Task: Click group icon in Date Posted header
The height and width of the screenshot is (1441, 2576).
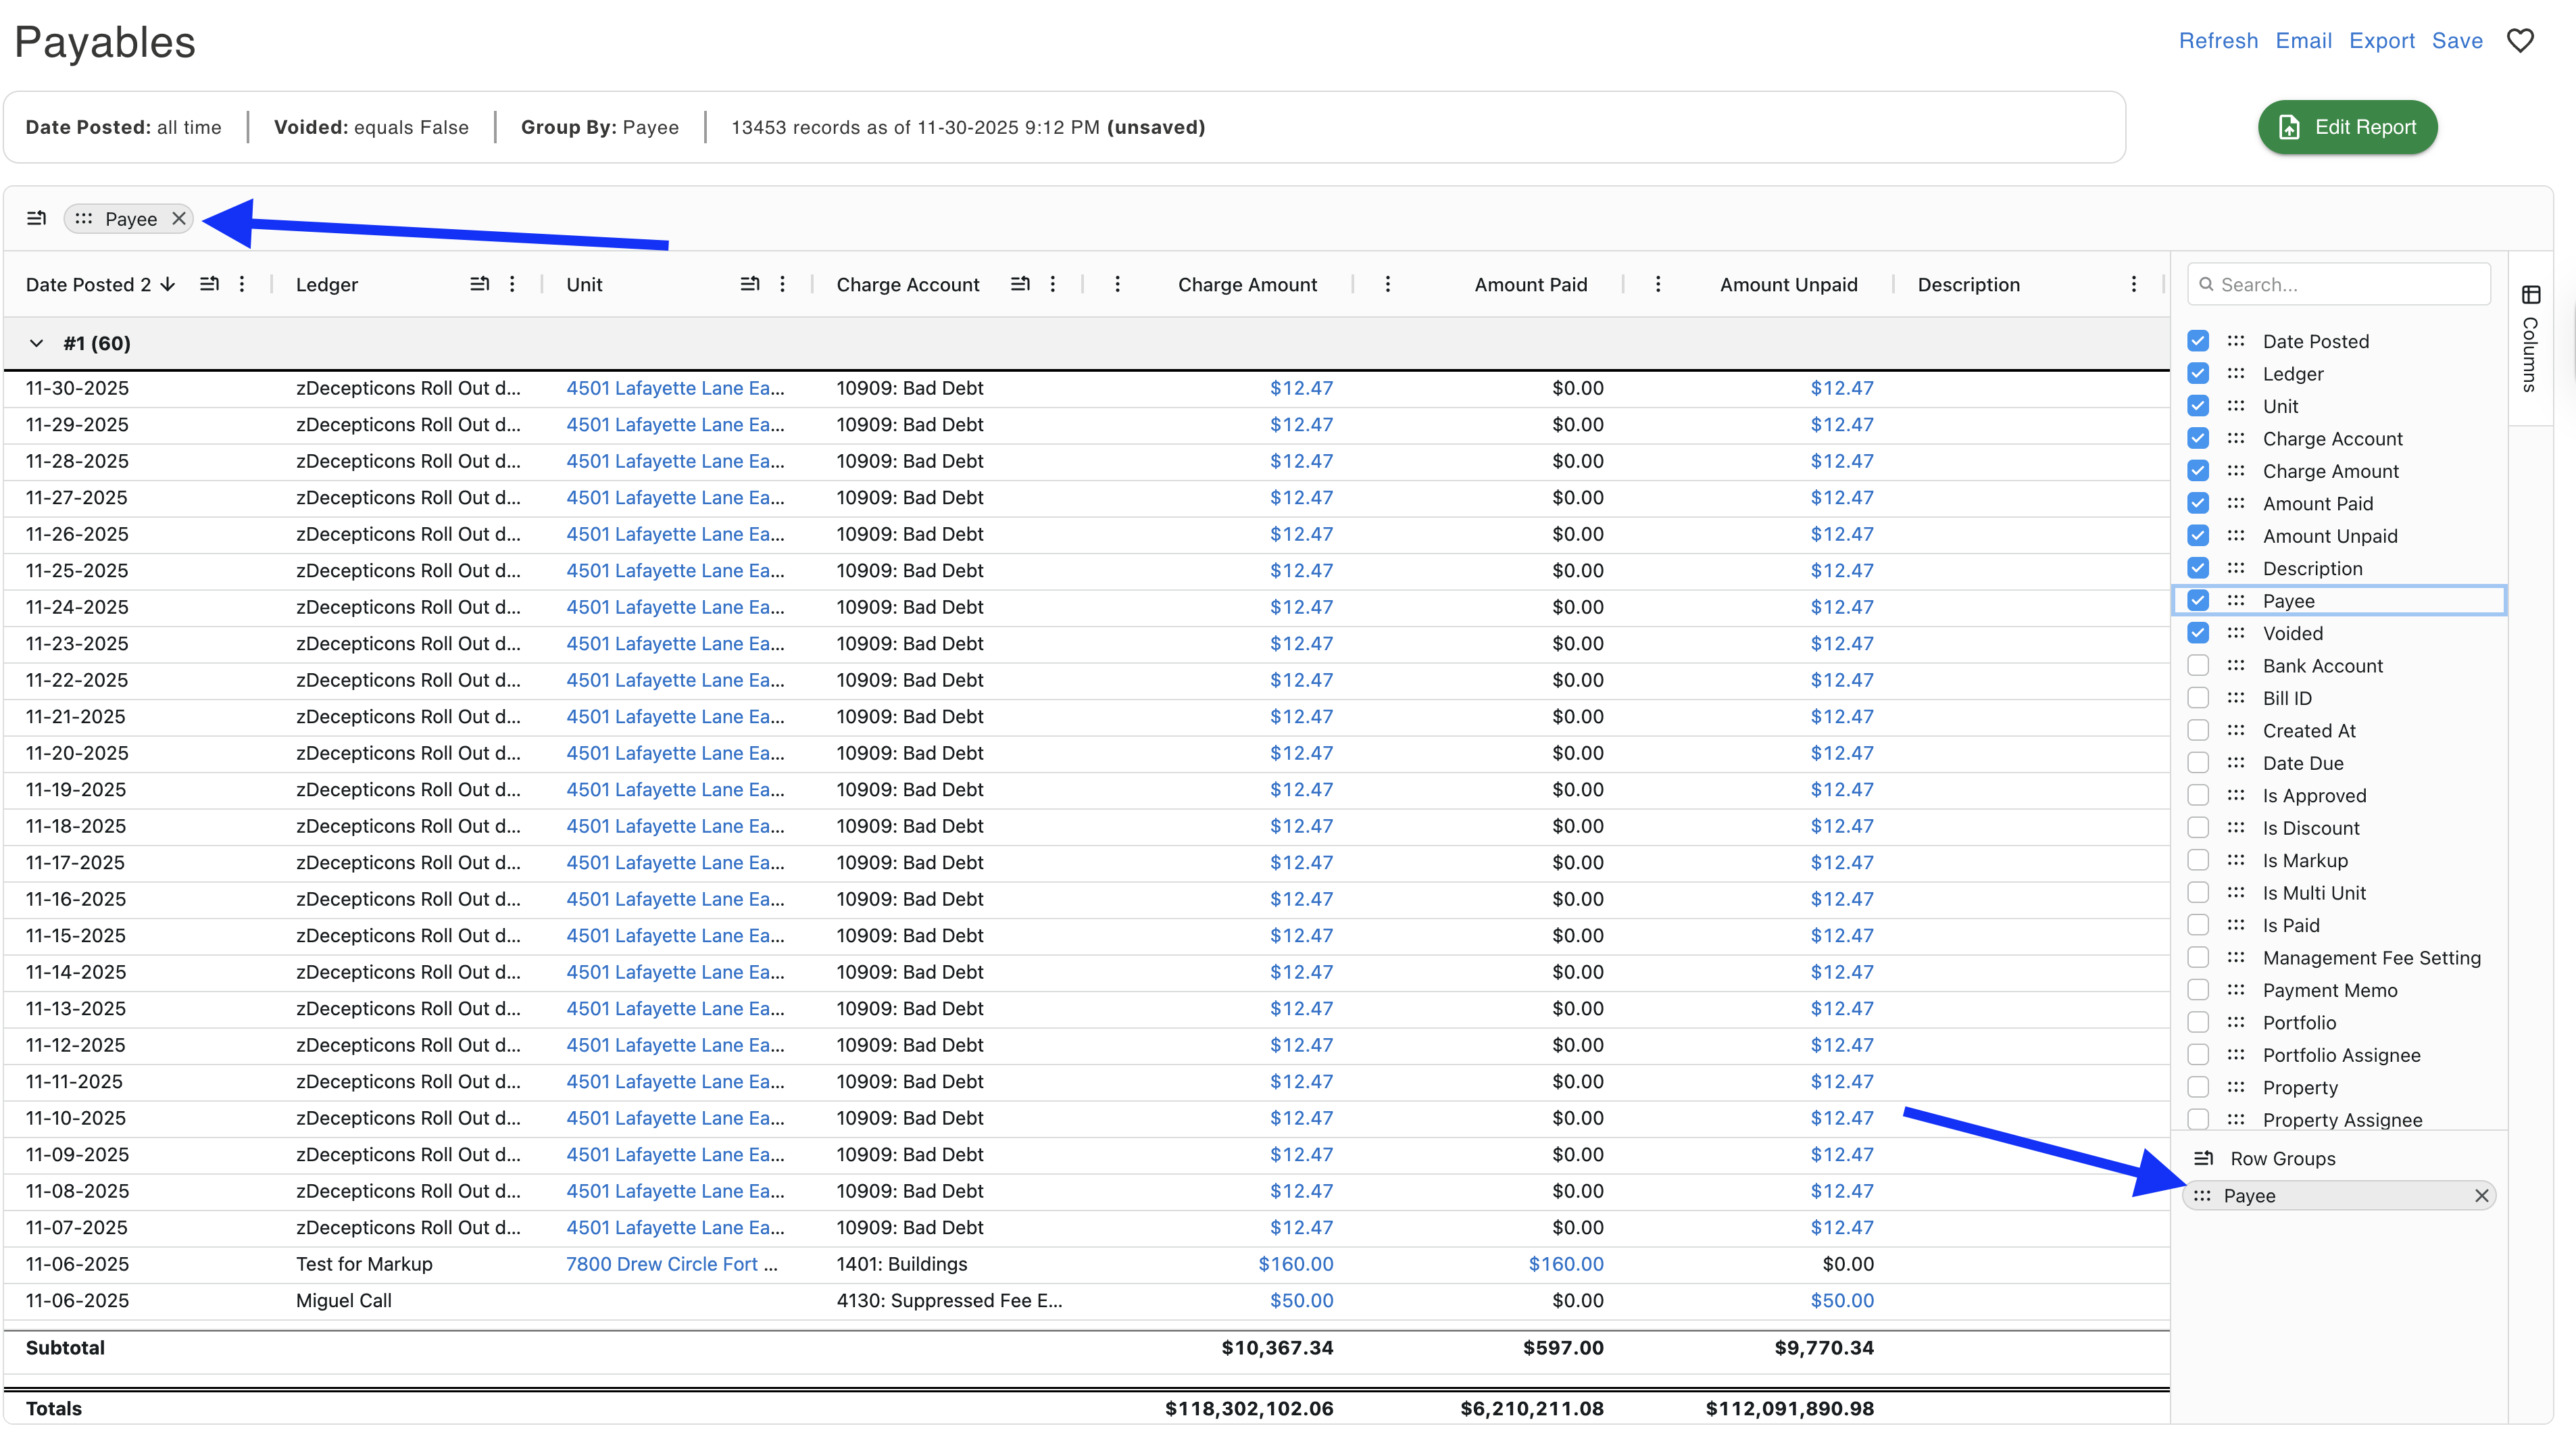Action: (x=209, y=284)
